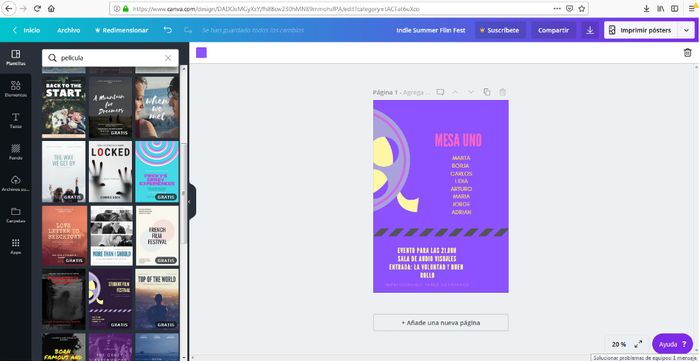Select the teal concentric circles template
Screen dimensions: 700x361
pos(157,172)
